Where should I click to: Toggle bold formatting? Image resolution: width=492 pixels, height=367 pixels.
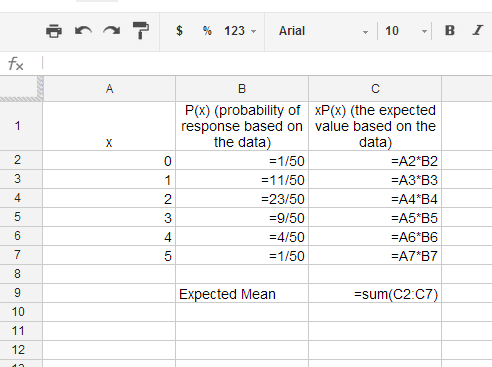(x=450, y=31)
